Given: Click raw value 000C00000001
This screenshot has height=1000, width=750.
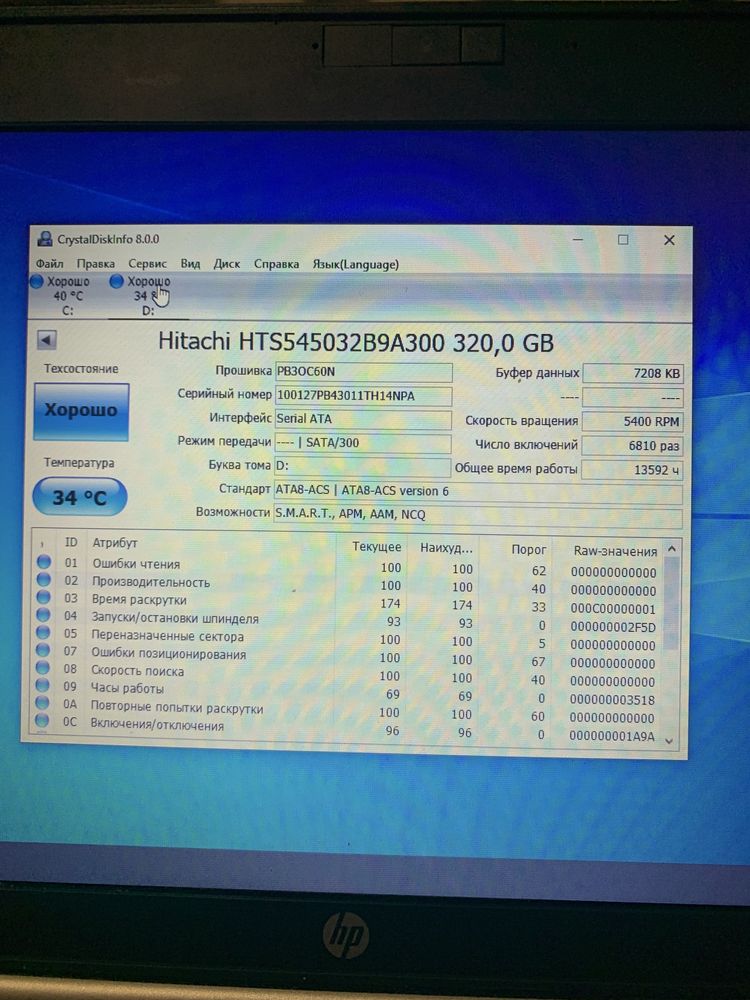Looking at the screenshot, I should point(613,609).
